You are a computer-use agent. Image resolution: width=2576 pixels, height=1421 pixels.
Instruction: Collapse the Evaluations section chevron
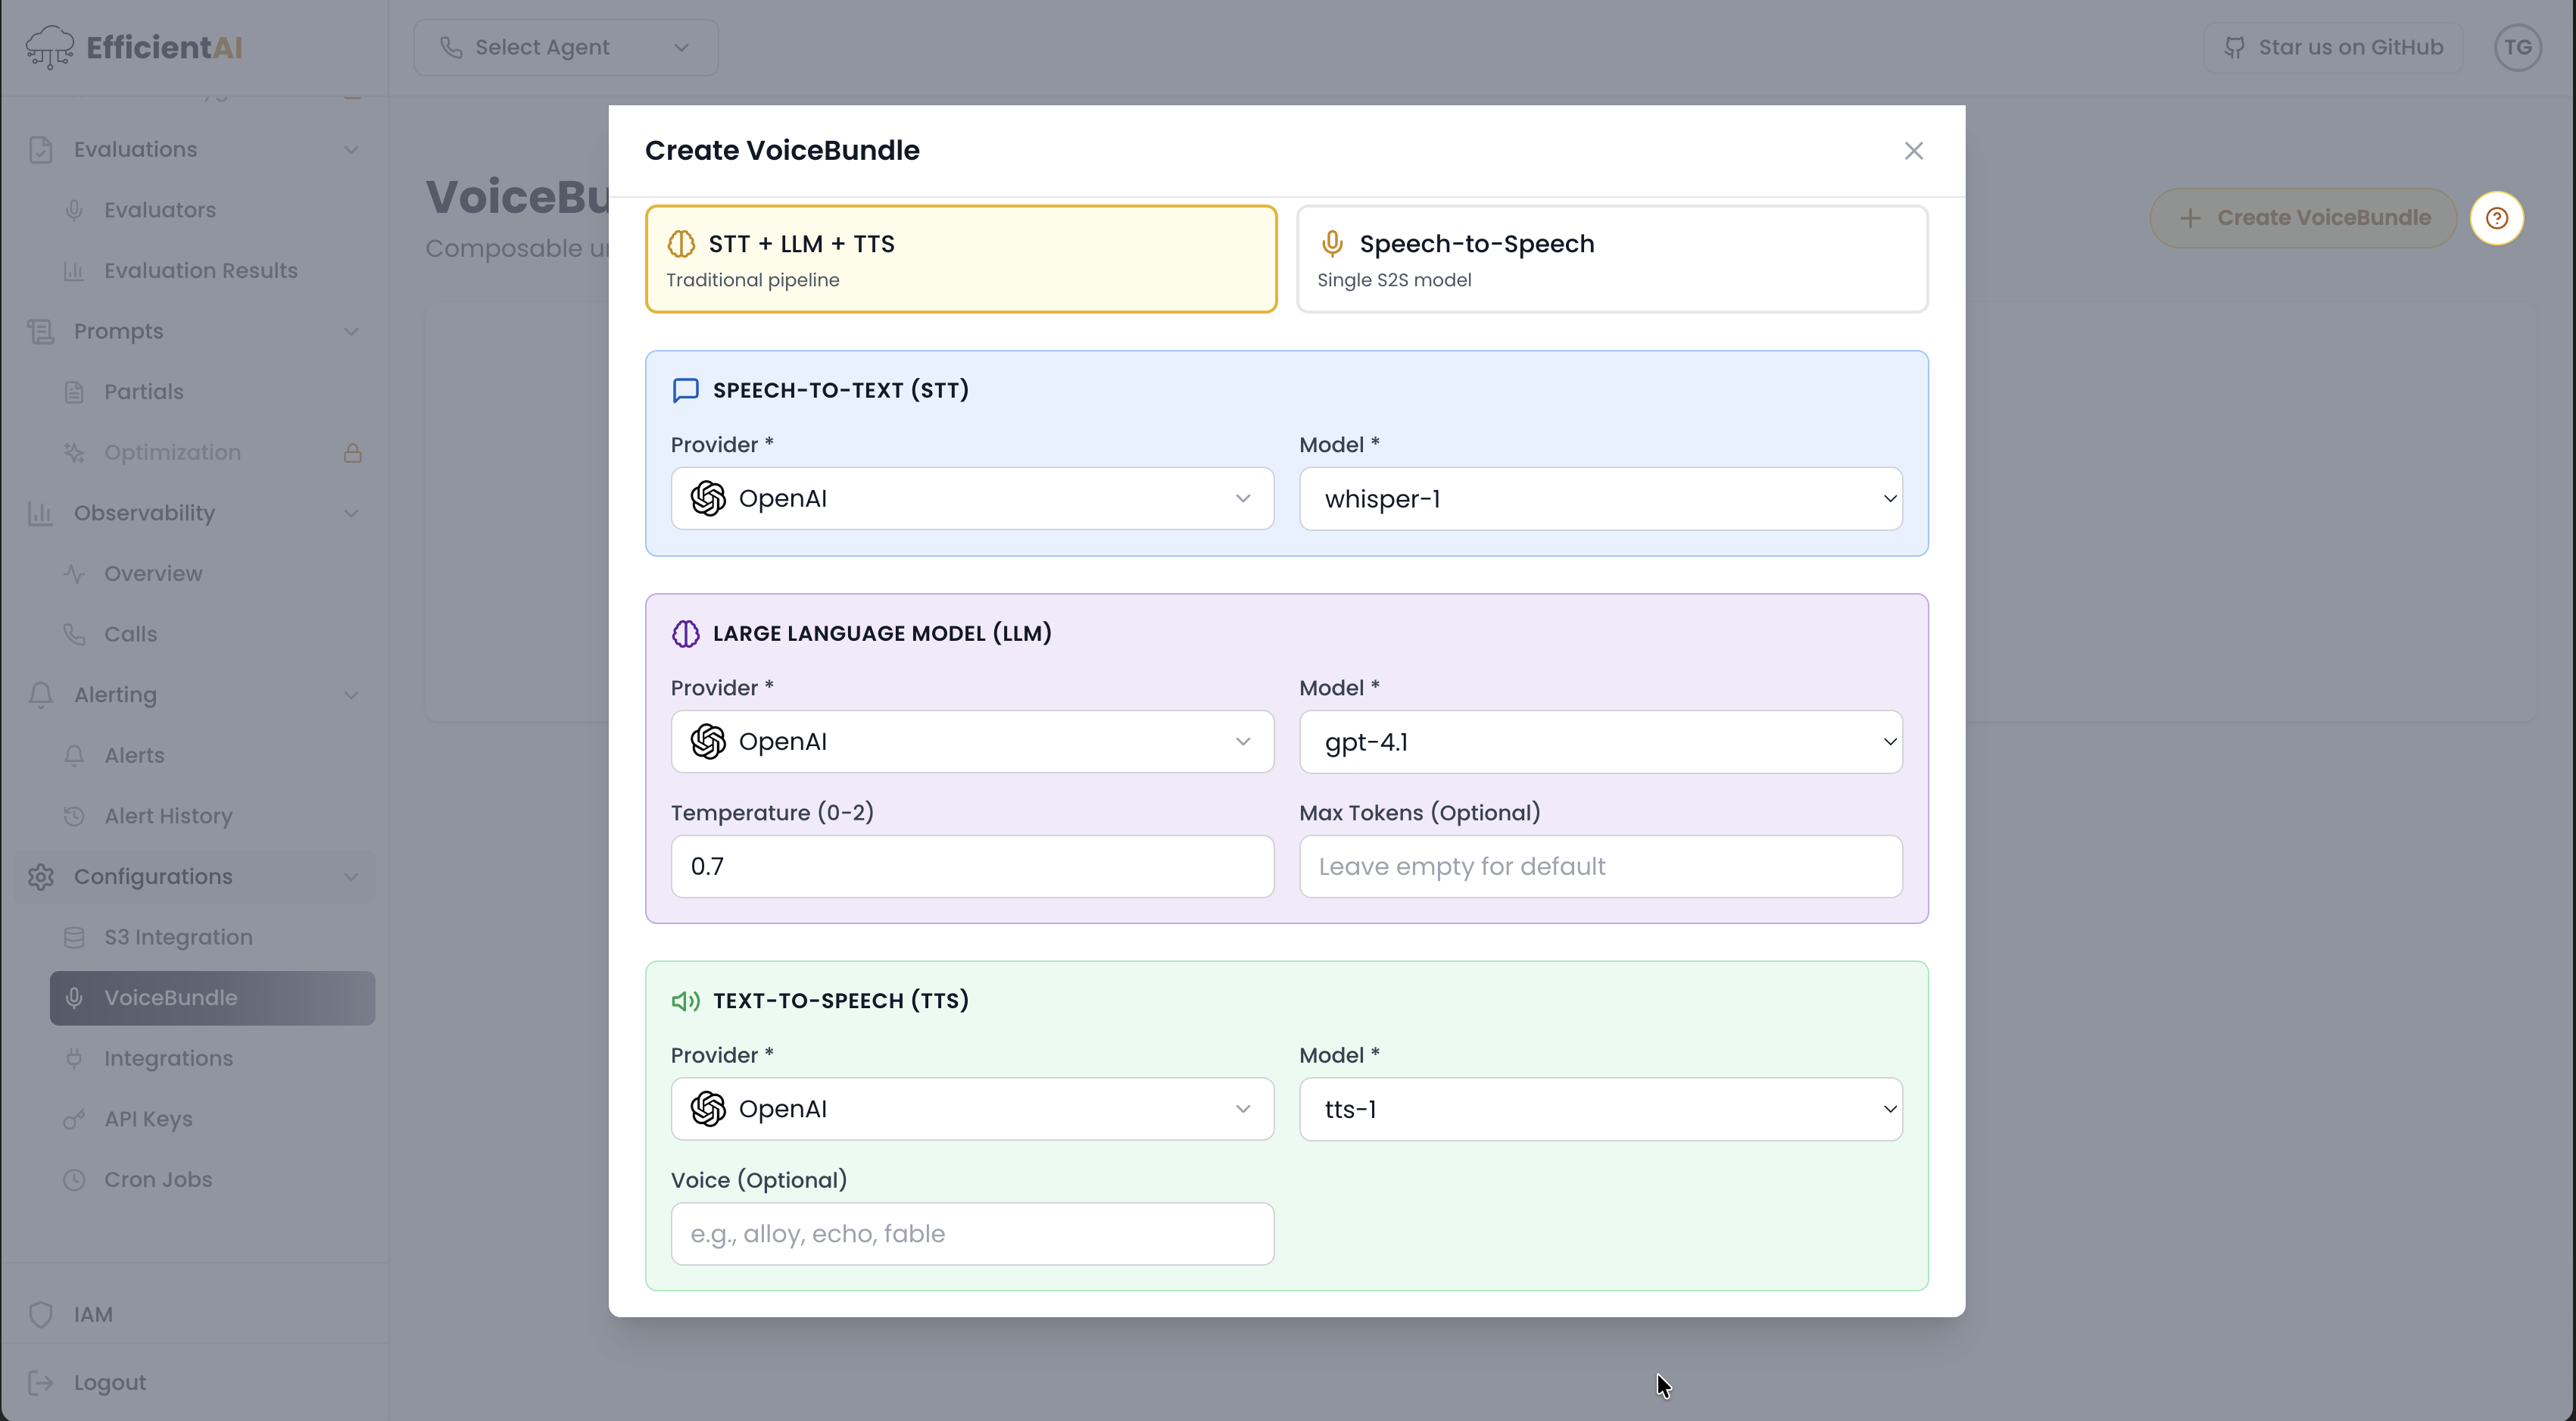tap(351, 150)
